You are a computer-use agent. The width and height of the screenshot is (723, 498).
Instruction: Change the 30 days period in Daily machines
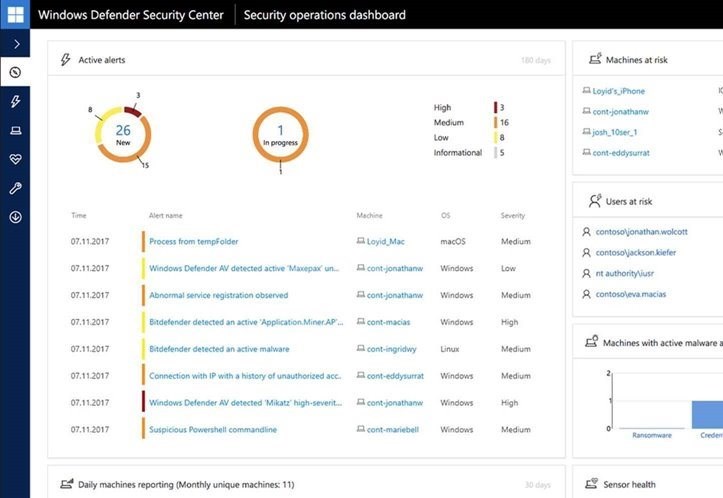(538, 485)
